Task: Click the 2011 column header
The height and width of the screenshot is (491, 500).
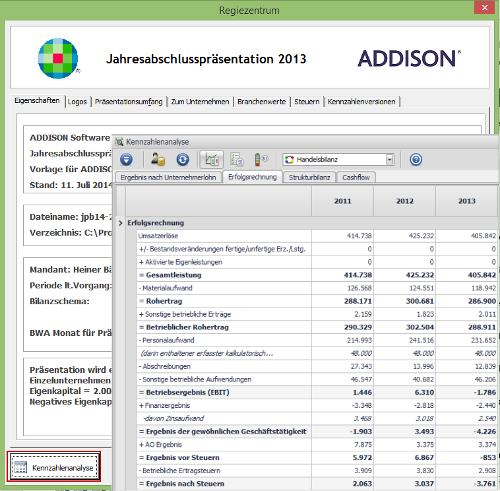Action: 342,201
